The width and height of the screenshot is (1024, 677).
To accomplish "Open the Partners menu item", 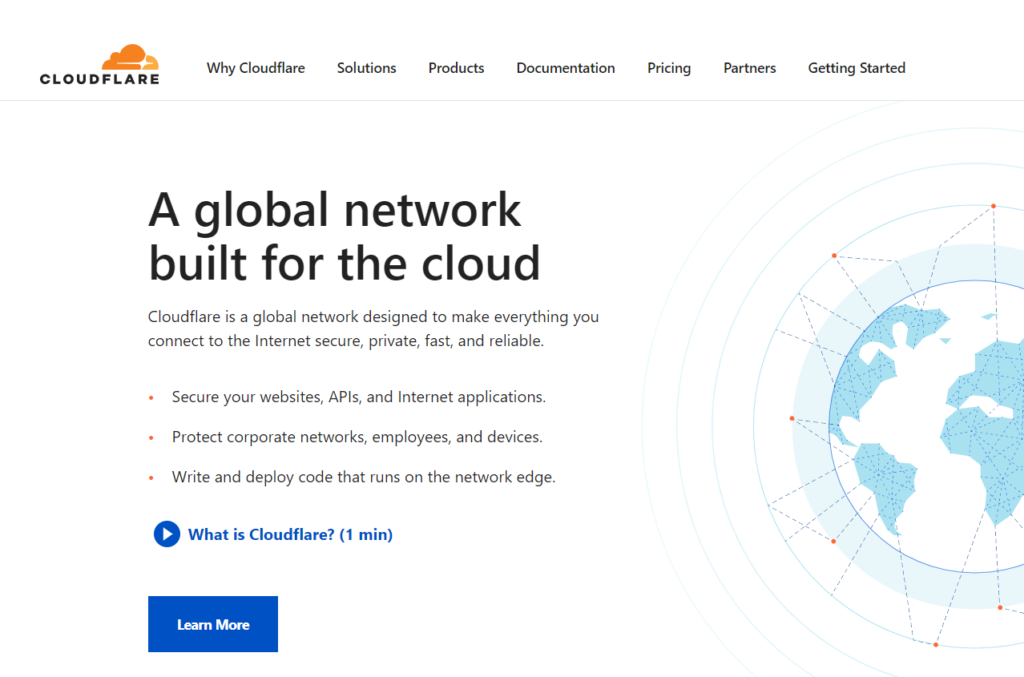I will pos(749,68).
